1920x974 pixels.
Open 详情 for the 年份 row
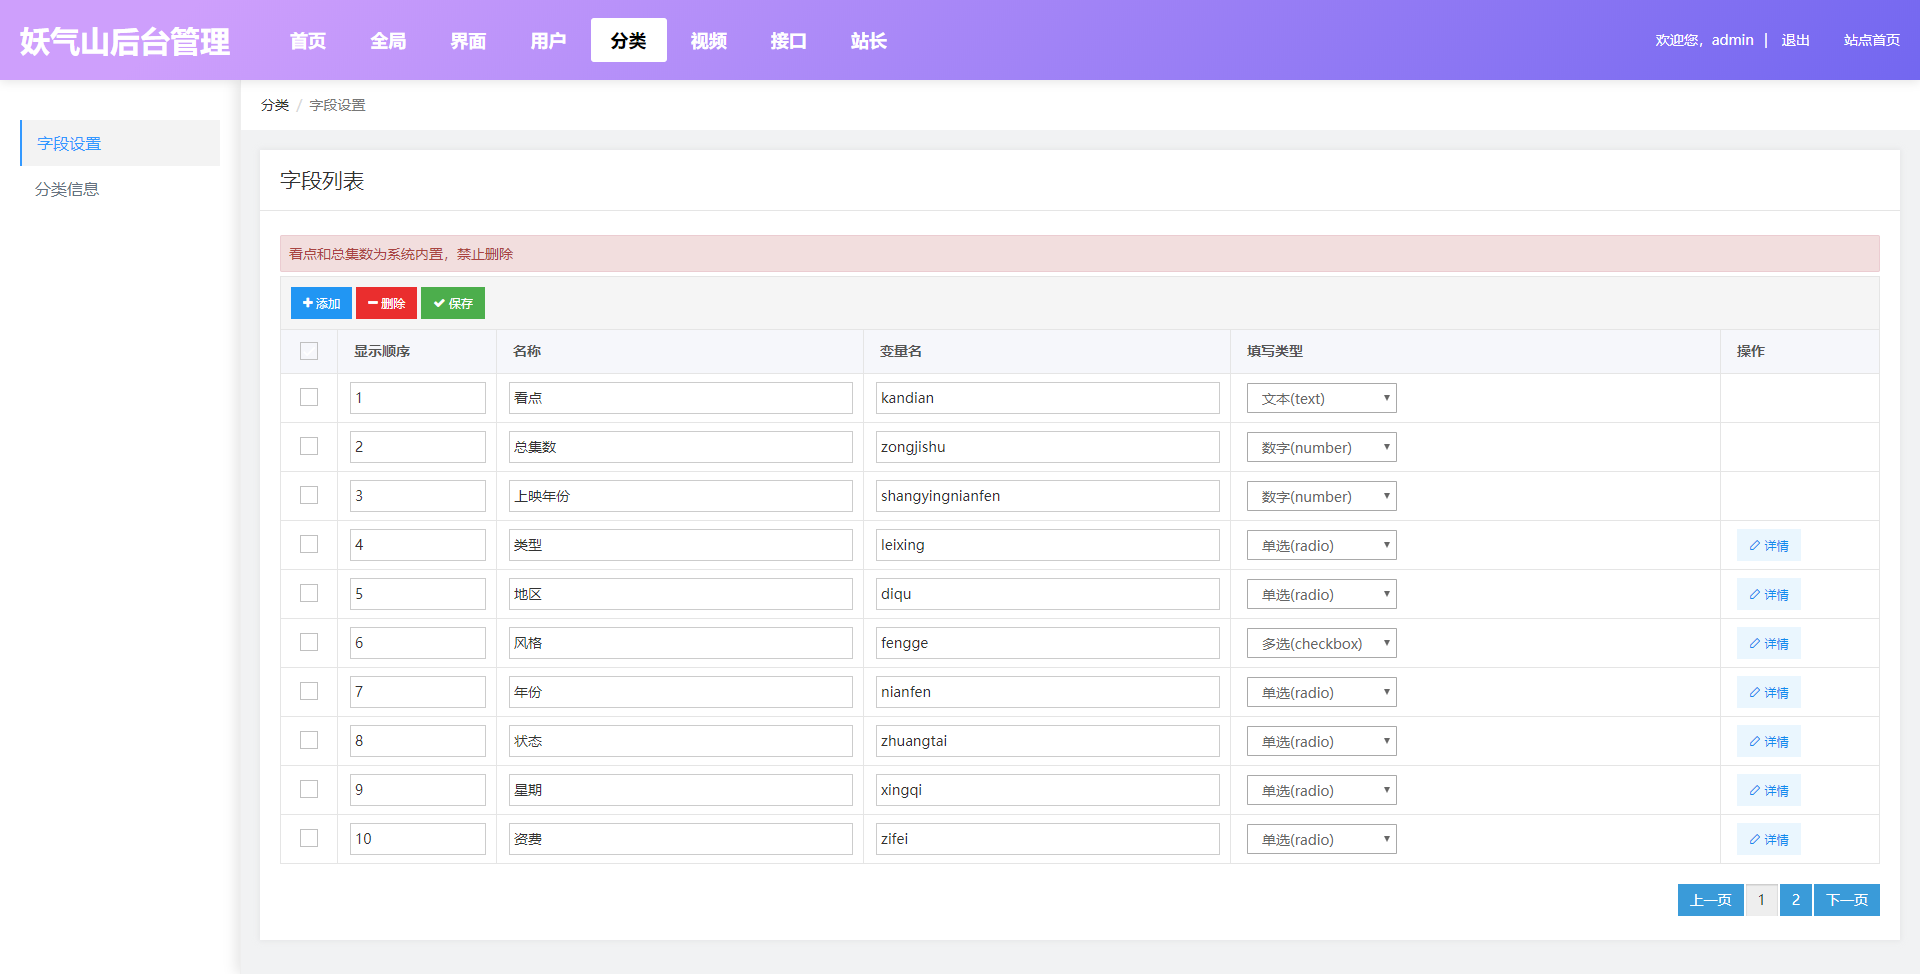1768,692
